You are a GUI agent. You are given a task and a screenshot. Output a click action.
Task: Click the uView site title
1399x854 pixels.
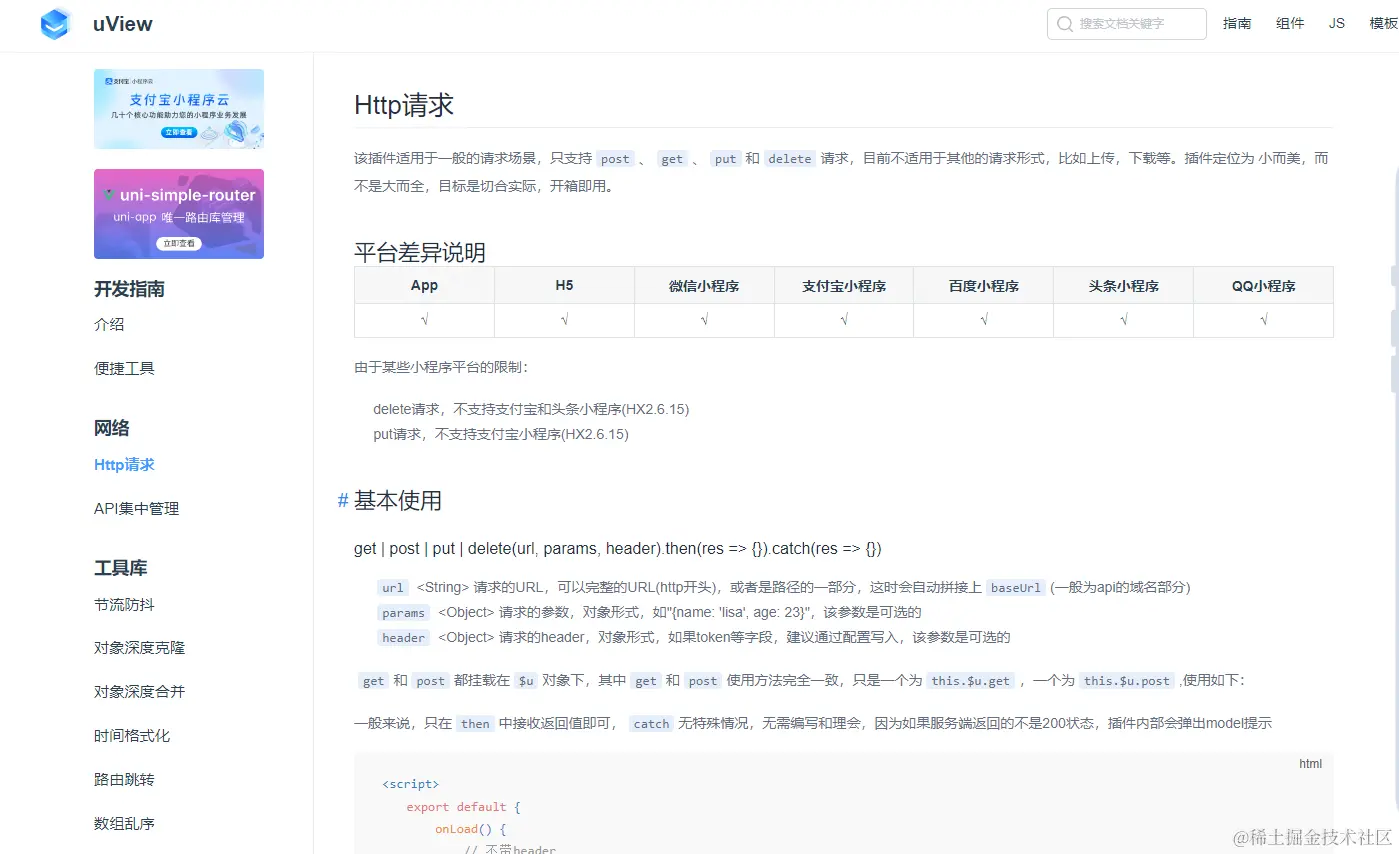[123, 25]
